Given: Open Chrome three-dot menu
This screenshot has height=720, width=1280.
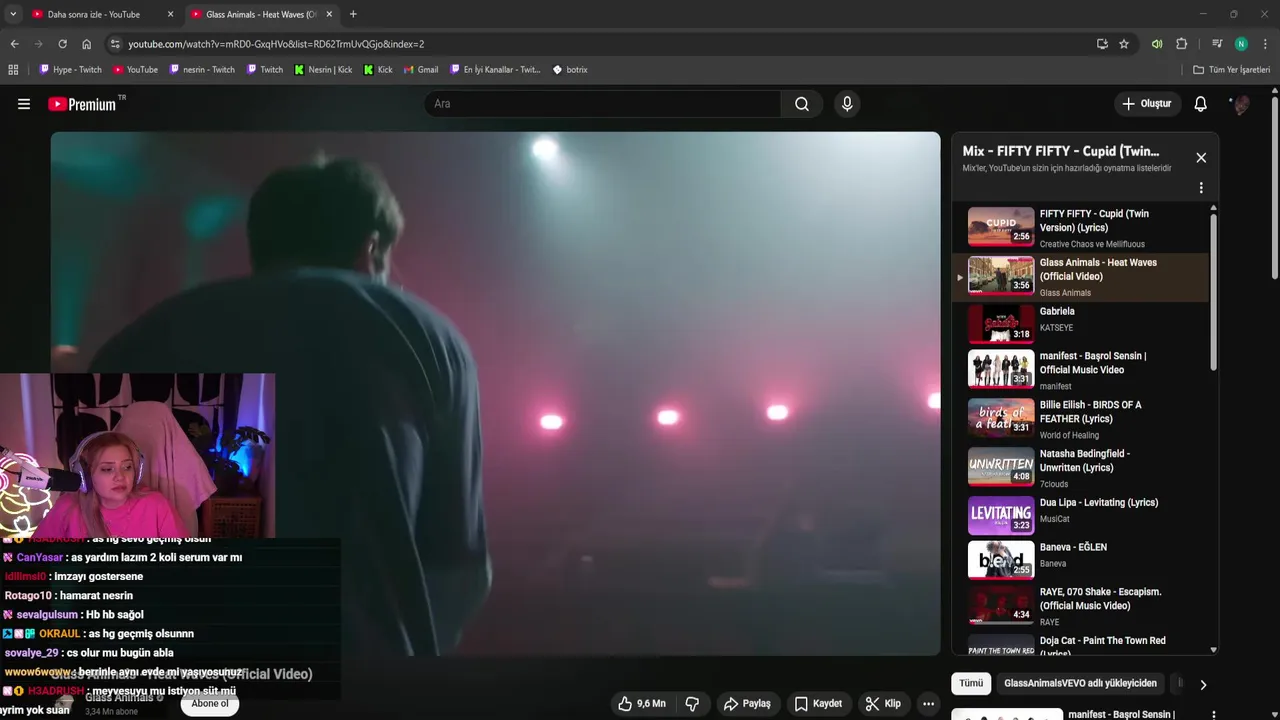Looking at the screenshot, I should 1266,44.
